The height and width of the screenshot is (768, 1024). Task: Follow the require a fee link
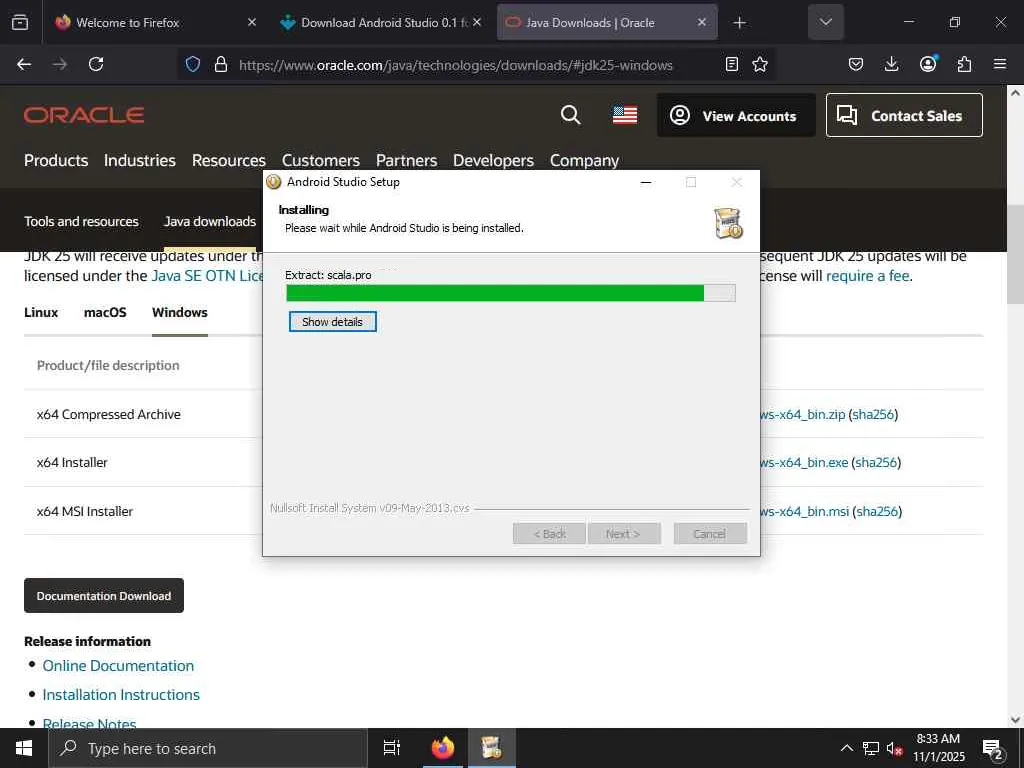pos(867,276)
